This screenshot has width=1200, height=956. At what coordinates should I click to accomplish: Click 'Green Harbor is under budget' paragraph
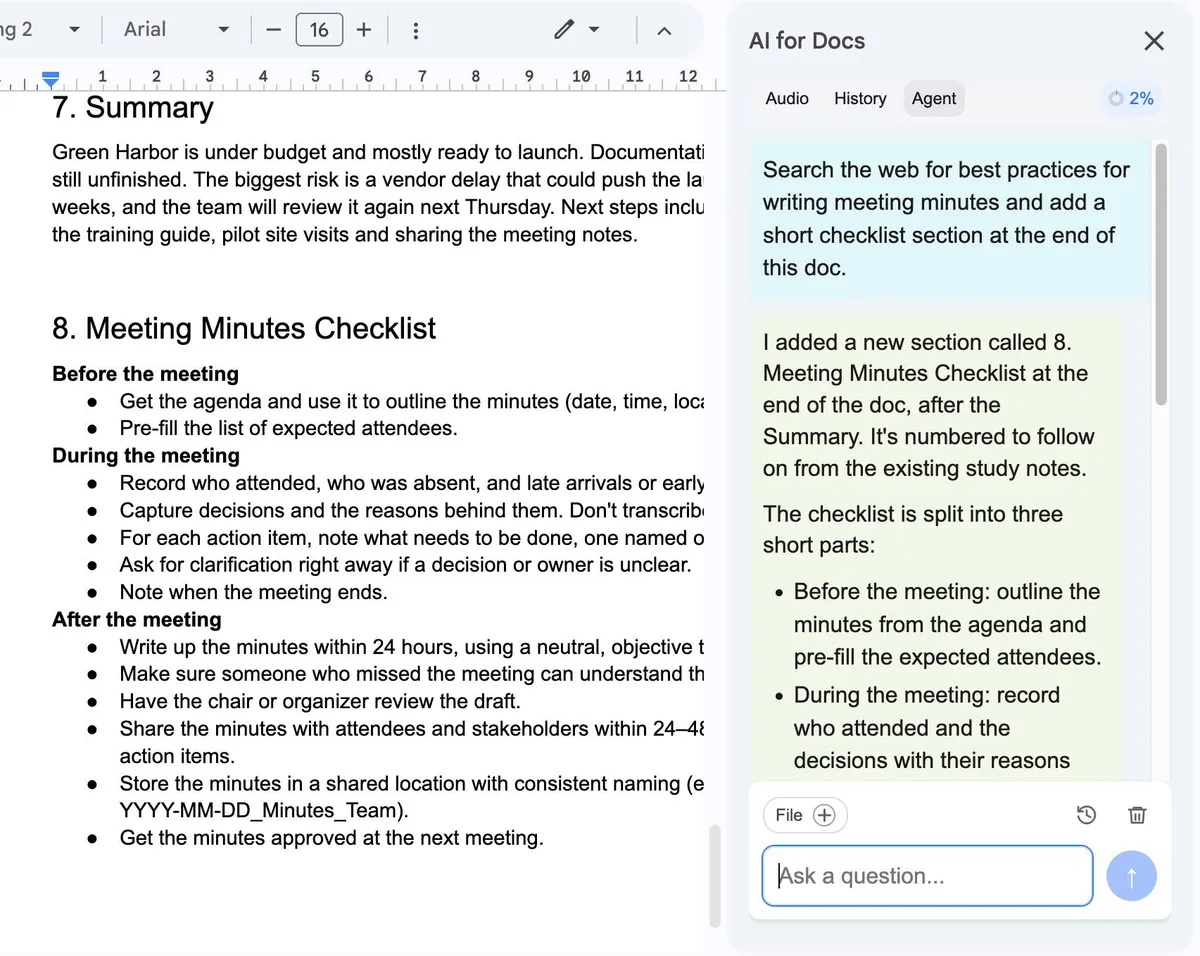tap(378, 194)
